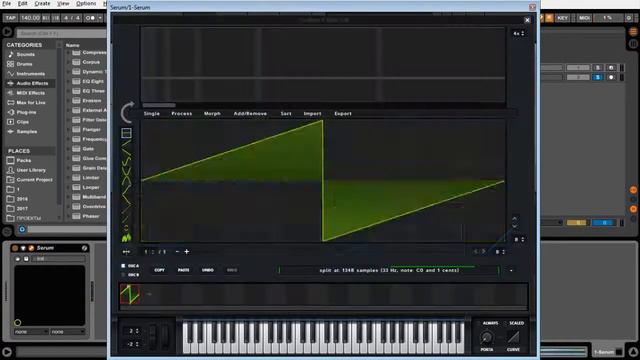
Task: Click the COPY button in Serum
Action: pyautogui.click(x=160, y=270)
